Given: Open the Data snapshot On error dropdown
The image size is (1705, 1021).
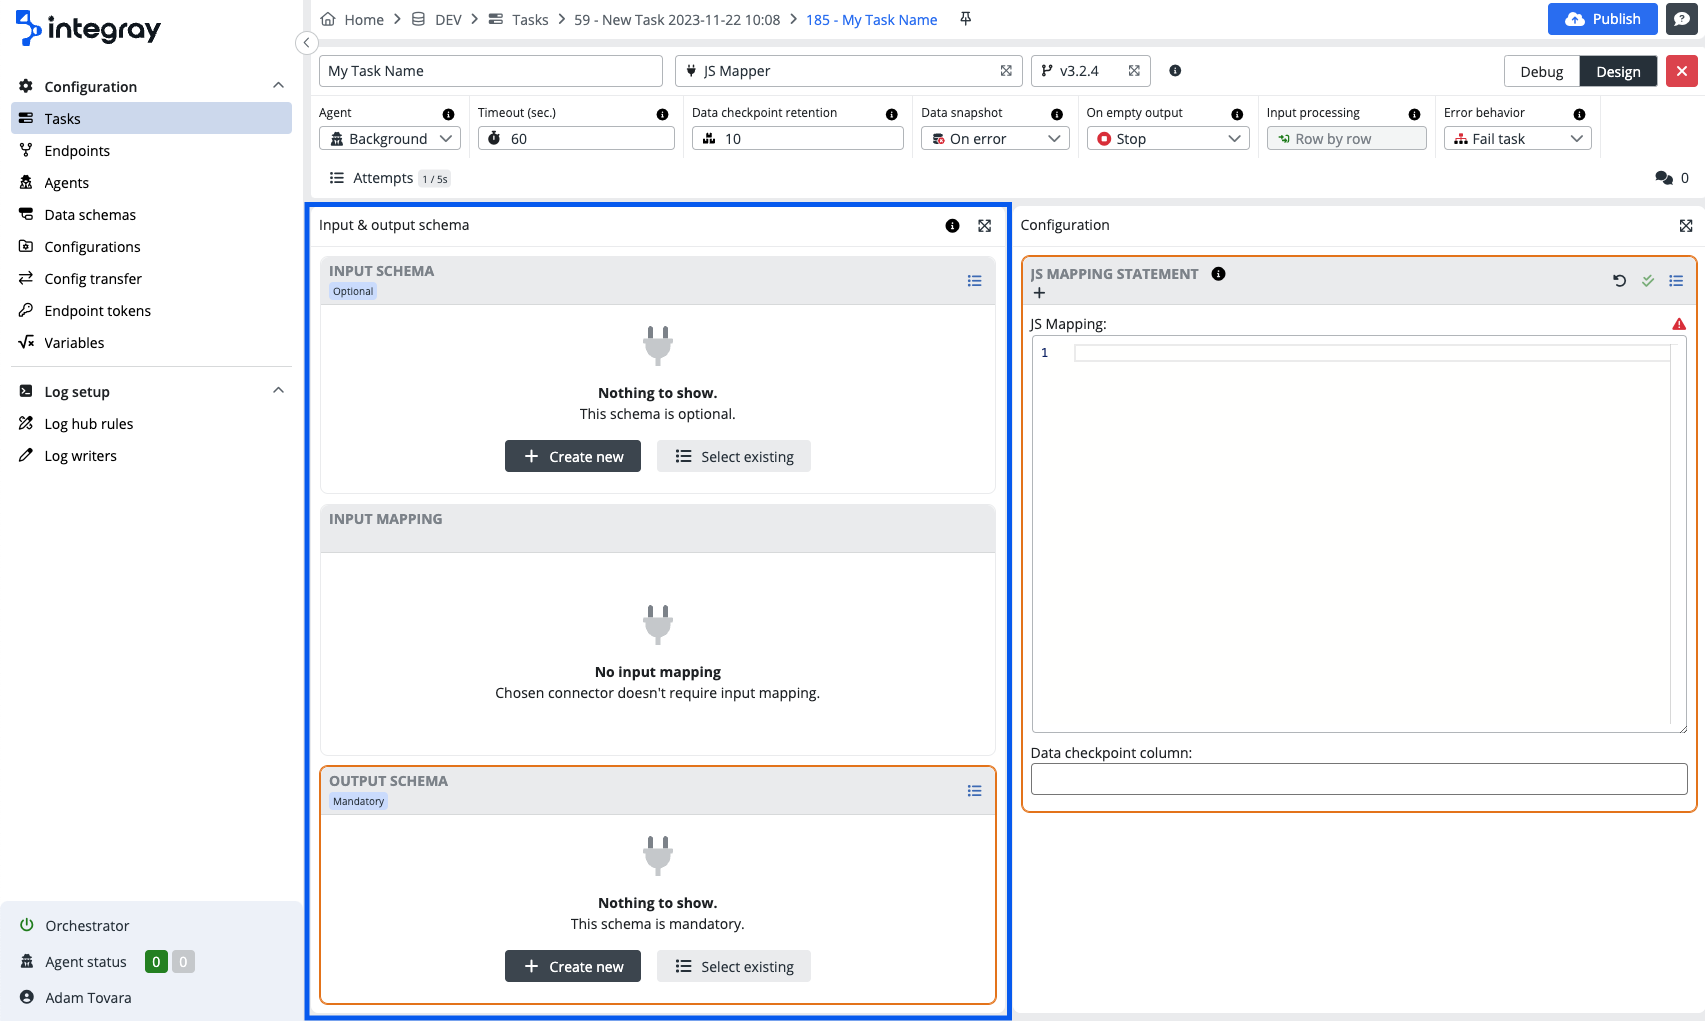Looking at the screenshot, I should point(994,139).
